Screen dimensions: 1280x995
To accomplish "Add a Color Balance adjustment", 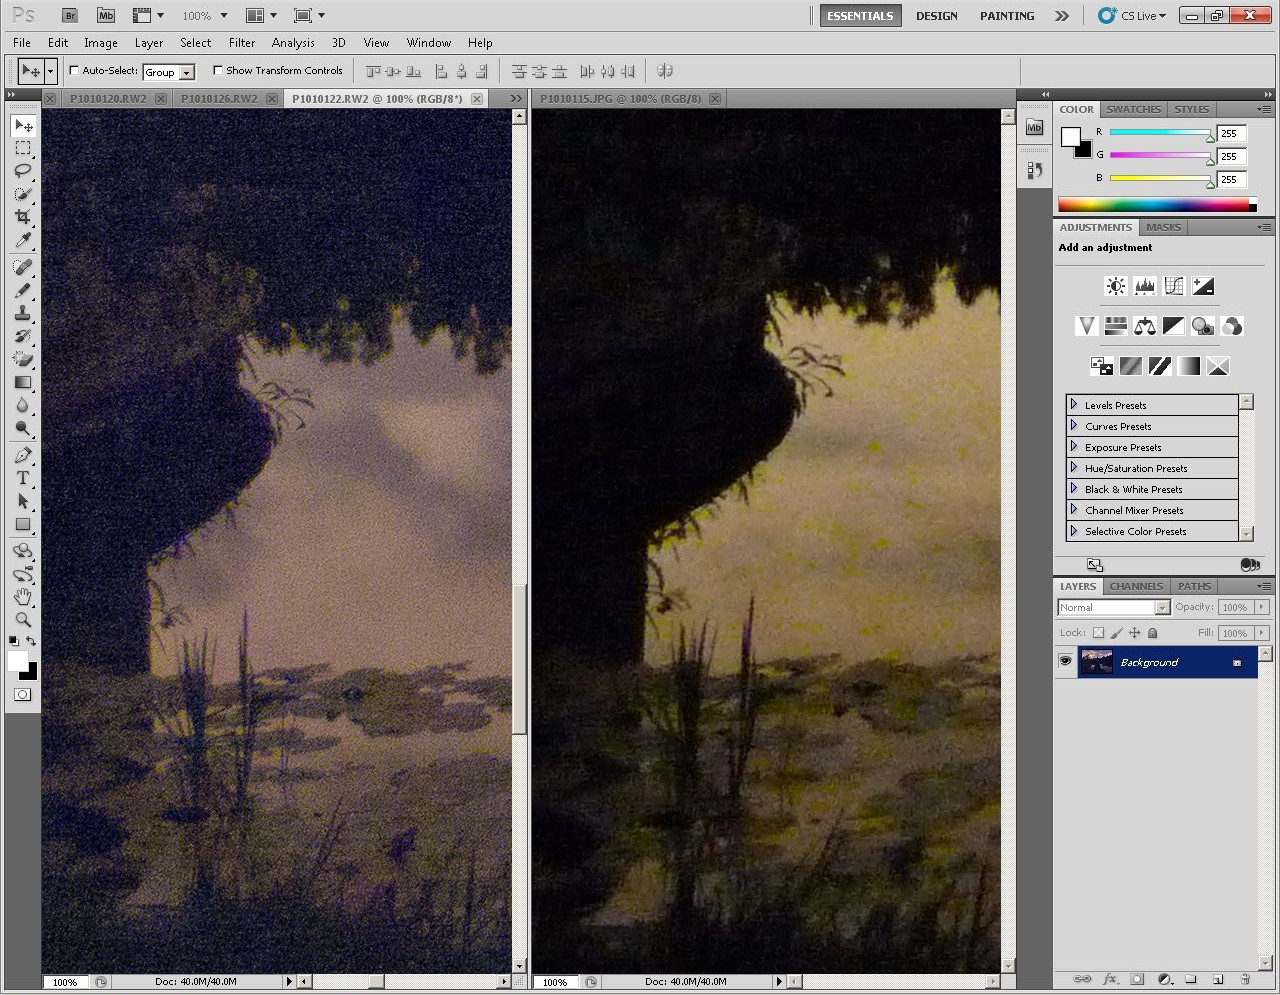I will pyautogui.click(x=1145, y=326).
